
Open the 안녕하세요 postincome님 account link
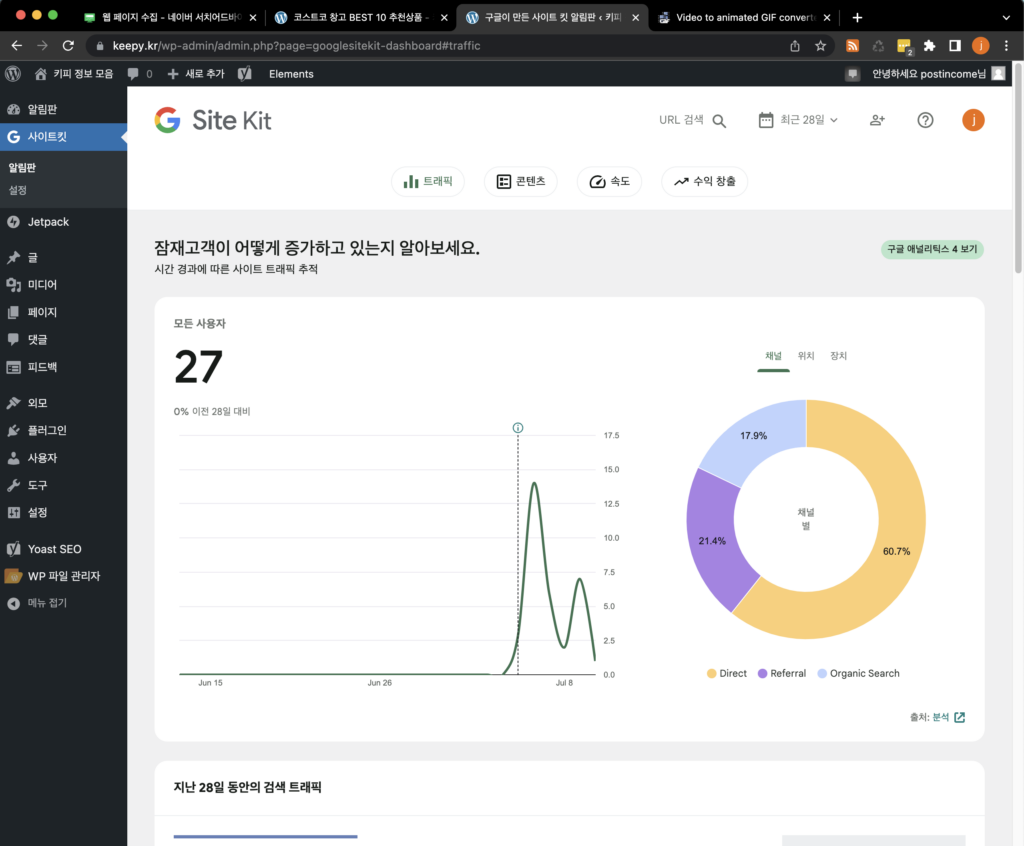point(938,74)
